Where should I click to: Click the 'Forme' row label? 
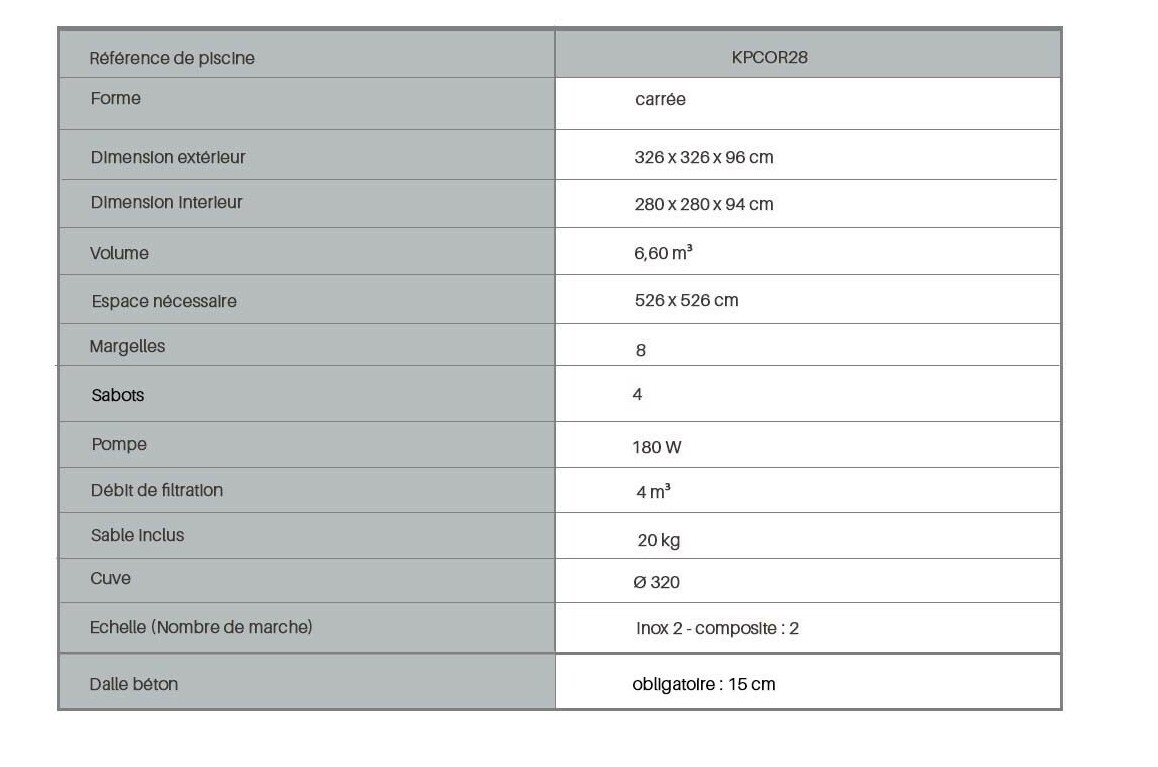coord(115,98)
